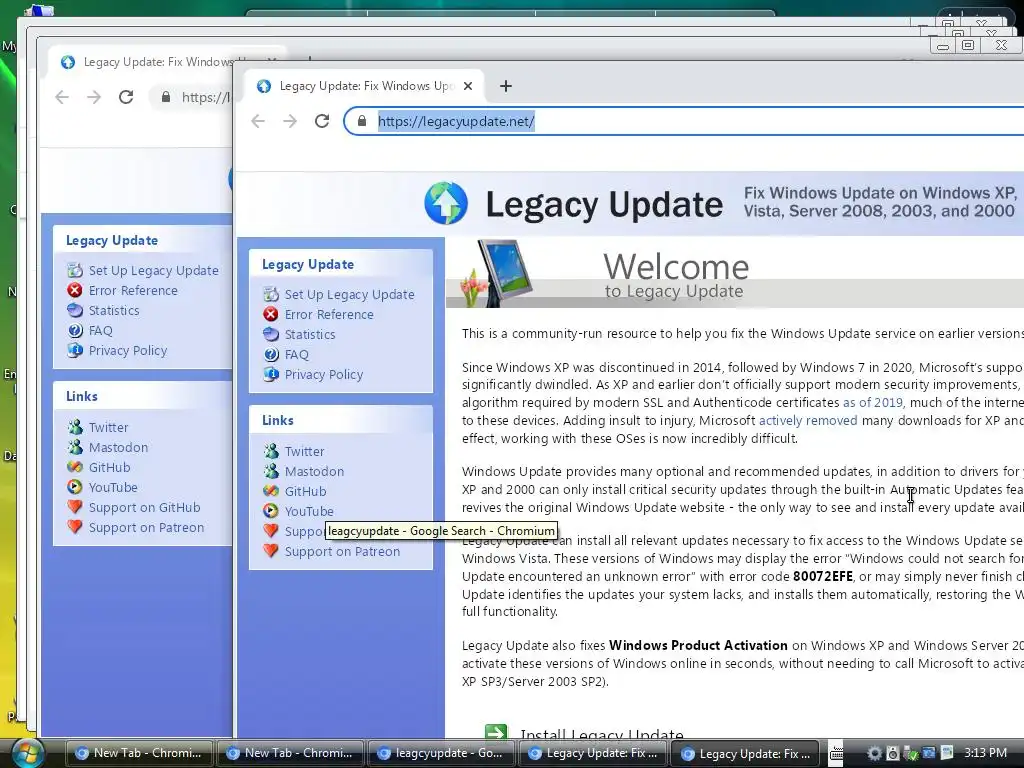Open FAQ link in front window sidebar
1024x768 pixels.
pyautogui.click(x=296, y=355)
